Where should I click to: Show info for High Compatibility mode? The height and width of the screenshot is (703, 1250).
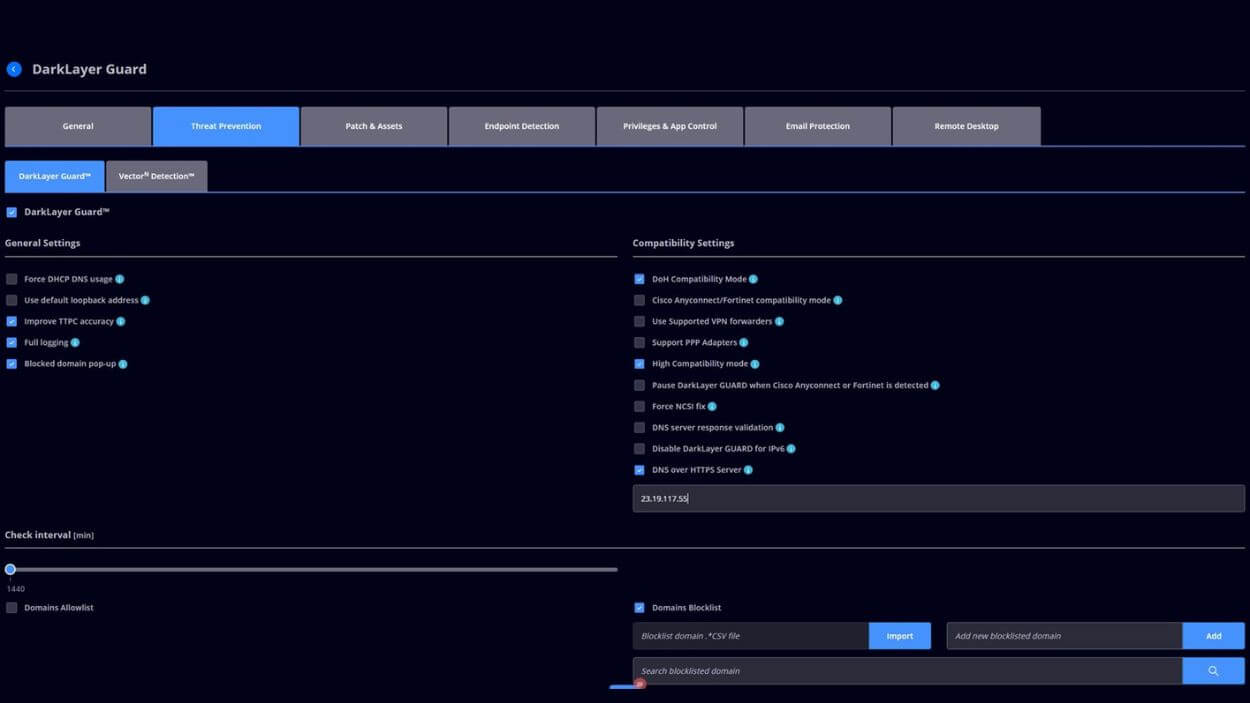point(755,364)
